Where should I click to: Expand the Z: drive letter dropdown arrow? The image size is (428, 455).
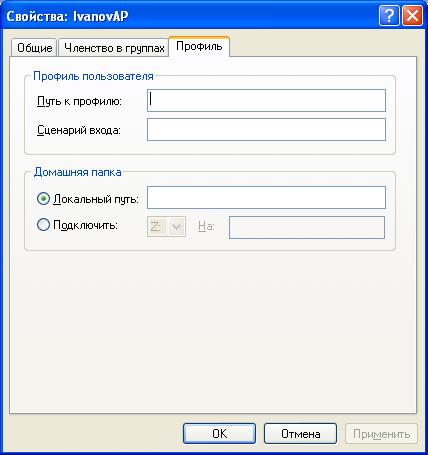pyautogui.click(x=176, y=227)
